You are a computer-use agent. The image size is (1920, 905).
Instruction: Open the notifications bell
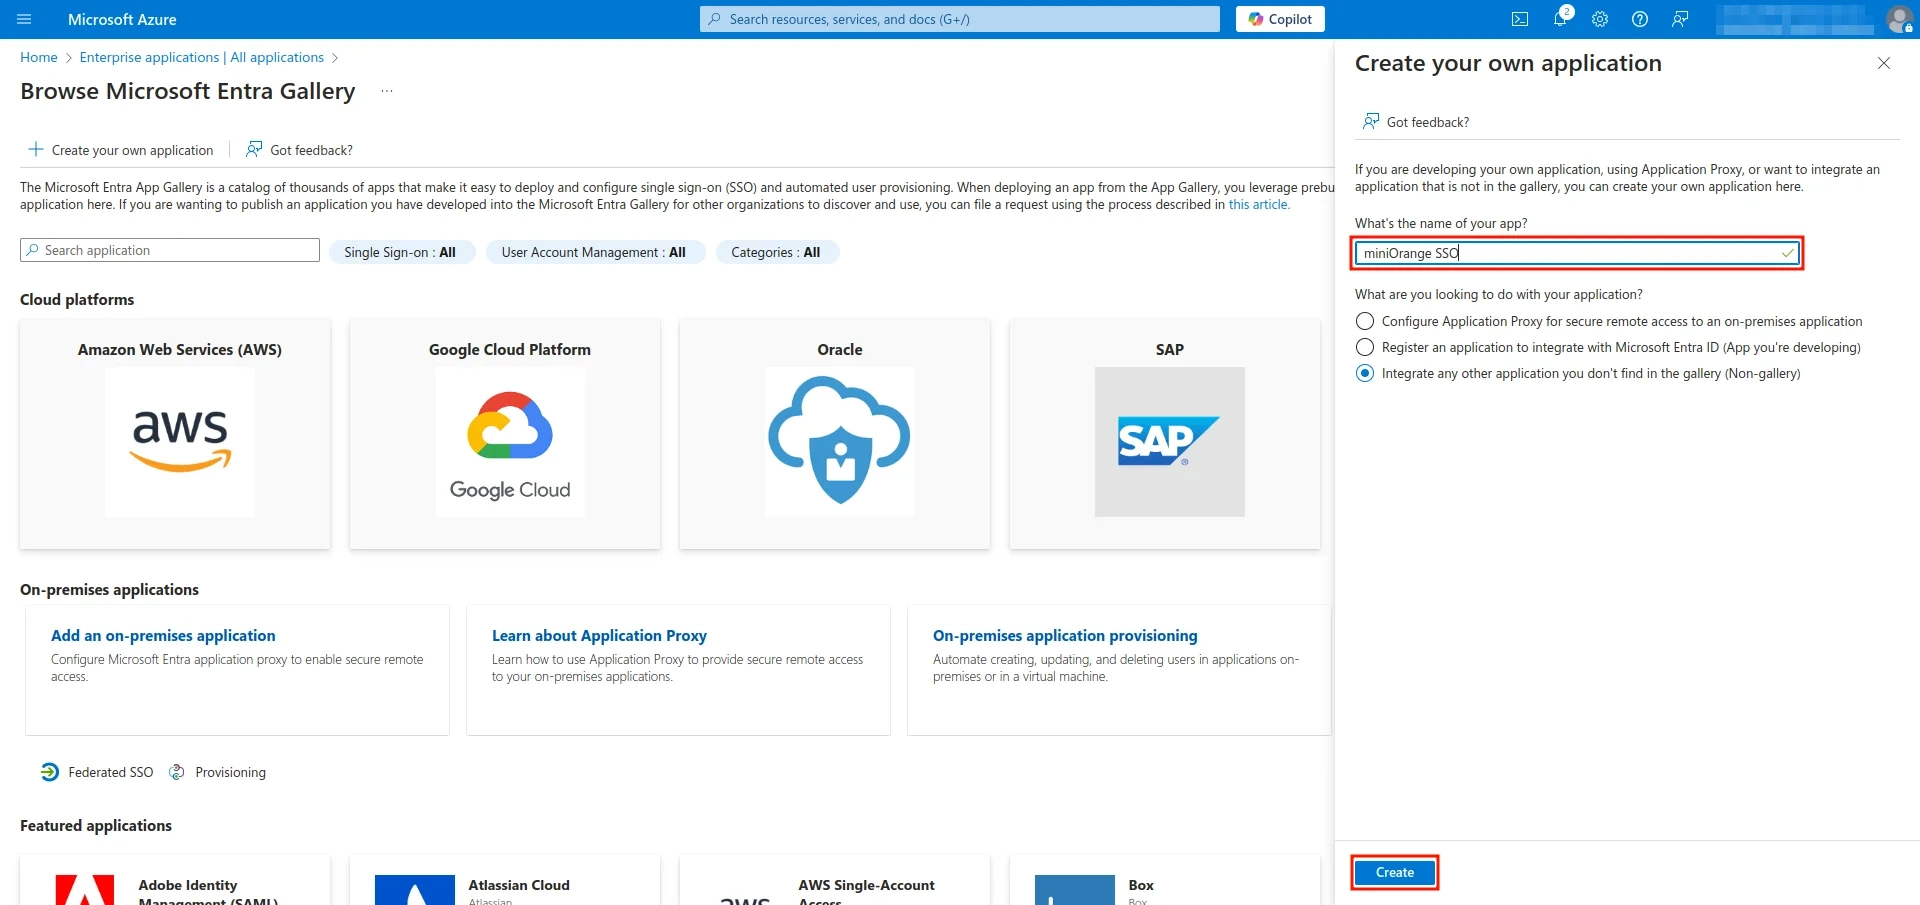1560,19
